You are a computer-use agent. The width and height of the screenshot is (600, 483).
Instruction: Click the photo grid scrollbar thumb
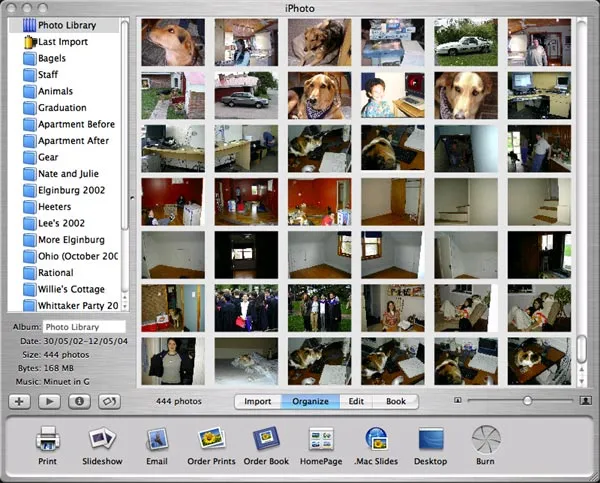pyautogui.click(x=582, y=349)
